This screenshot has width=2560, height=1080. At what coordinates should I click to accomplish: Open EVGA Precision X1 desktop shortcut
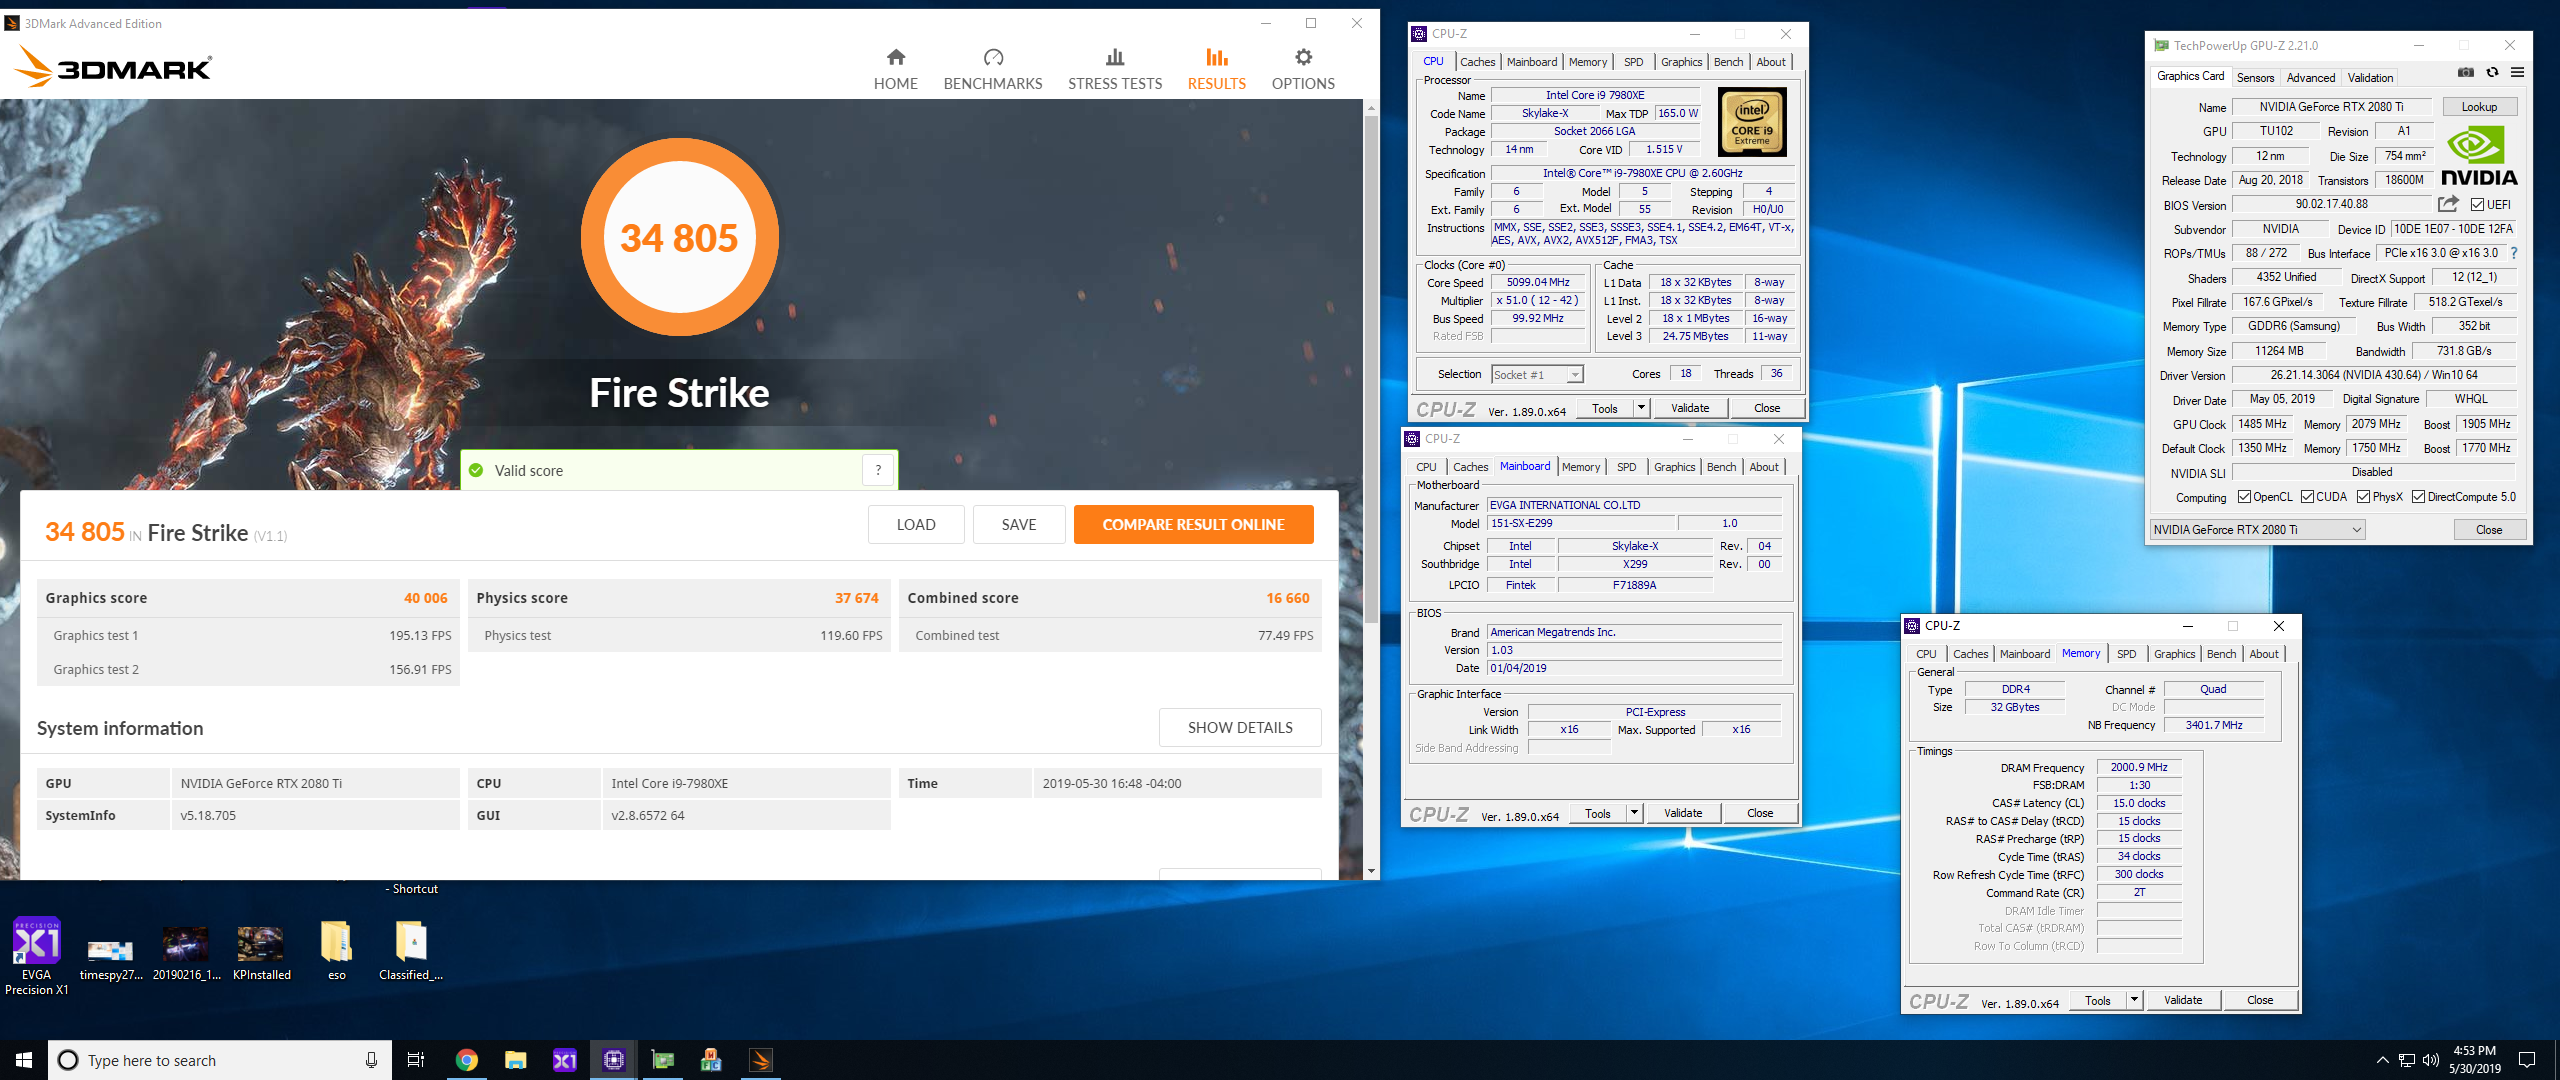(x=36, y=957)
